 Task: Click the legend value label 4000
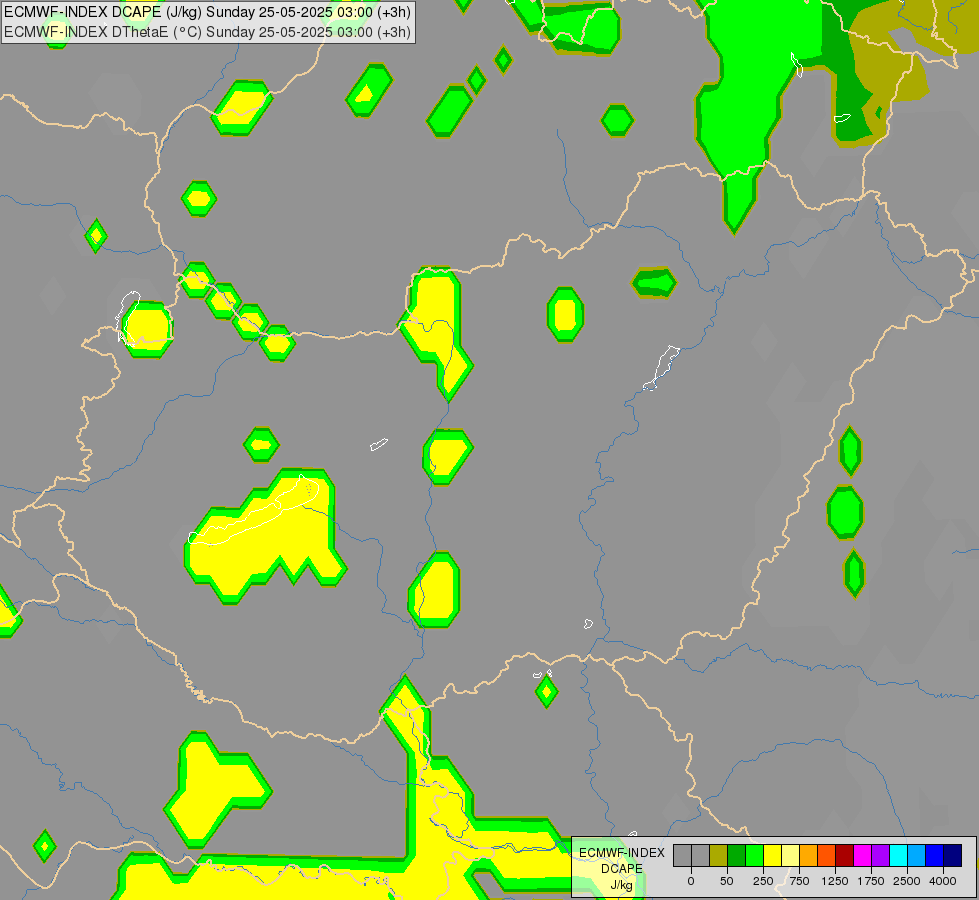(x=943, y=881)
